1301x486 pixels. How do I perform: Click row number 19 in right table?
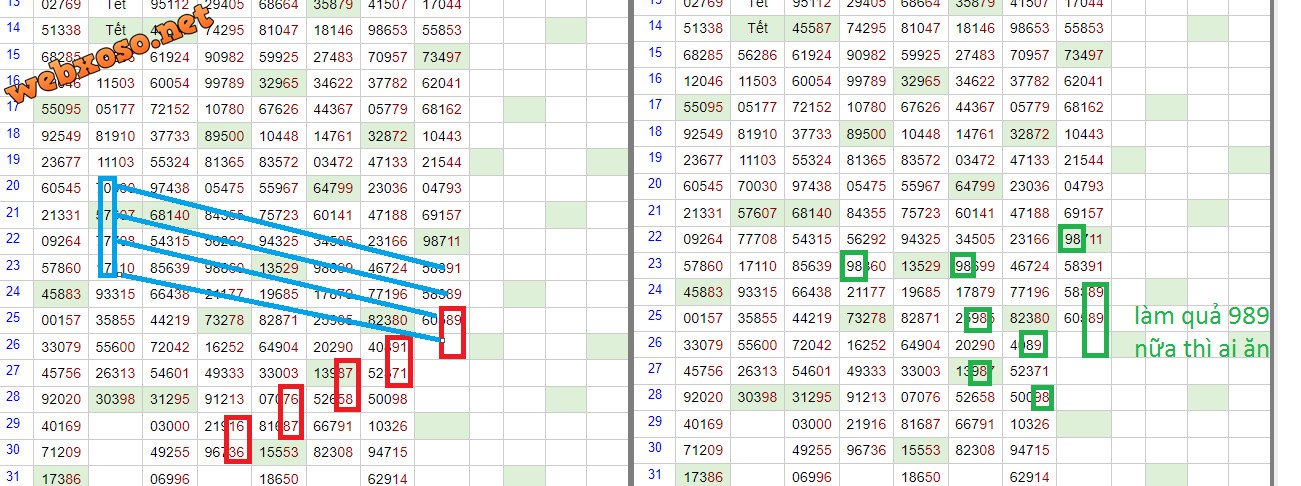pyautogui.click(x=657, y=158)
